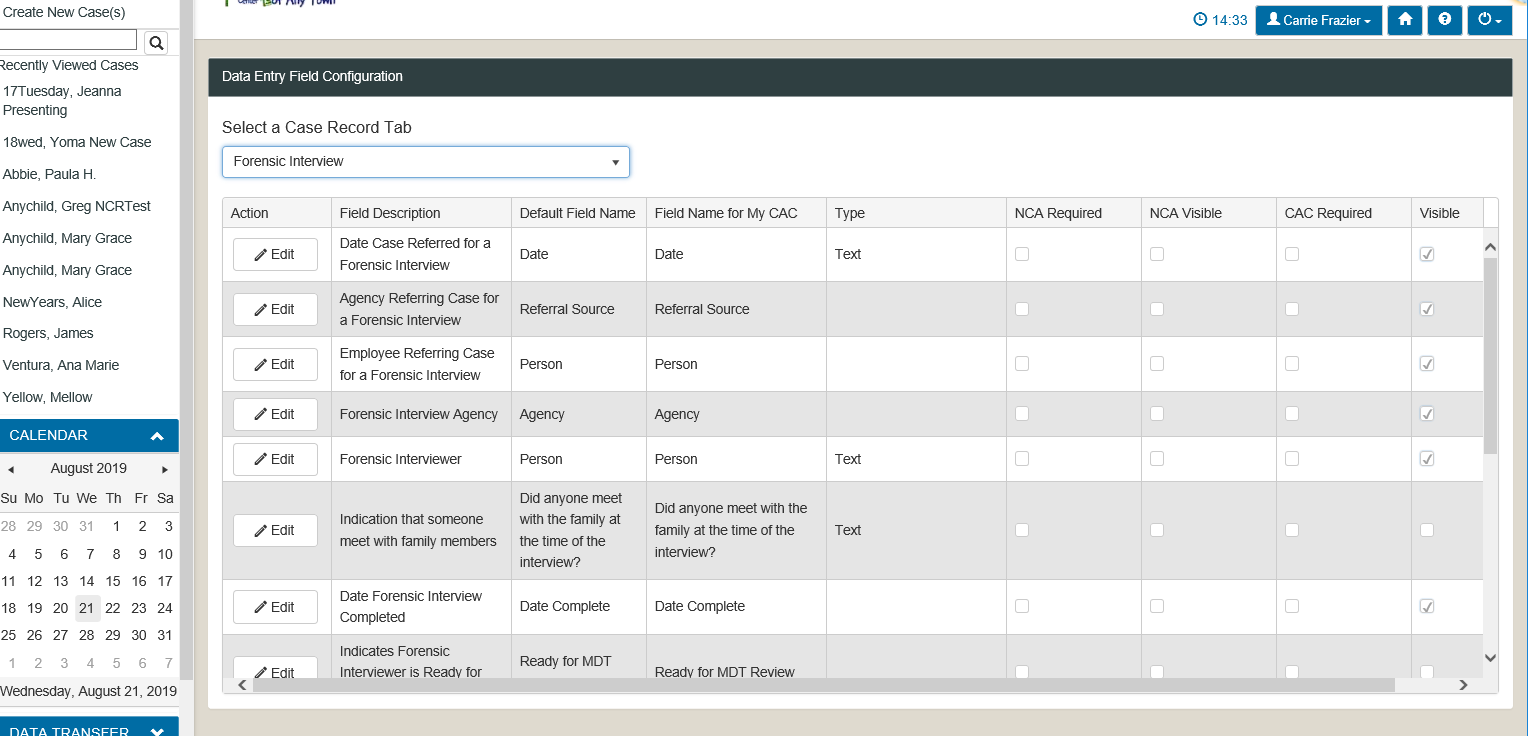Click the Ready for MDT Review cell

(x=725, y=672)
